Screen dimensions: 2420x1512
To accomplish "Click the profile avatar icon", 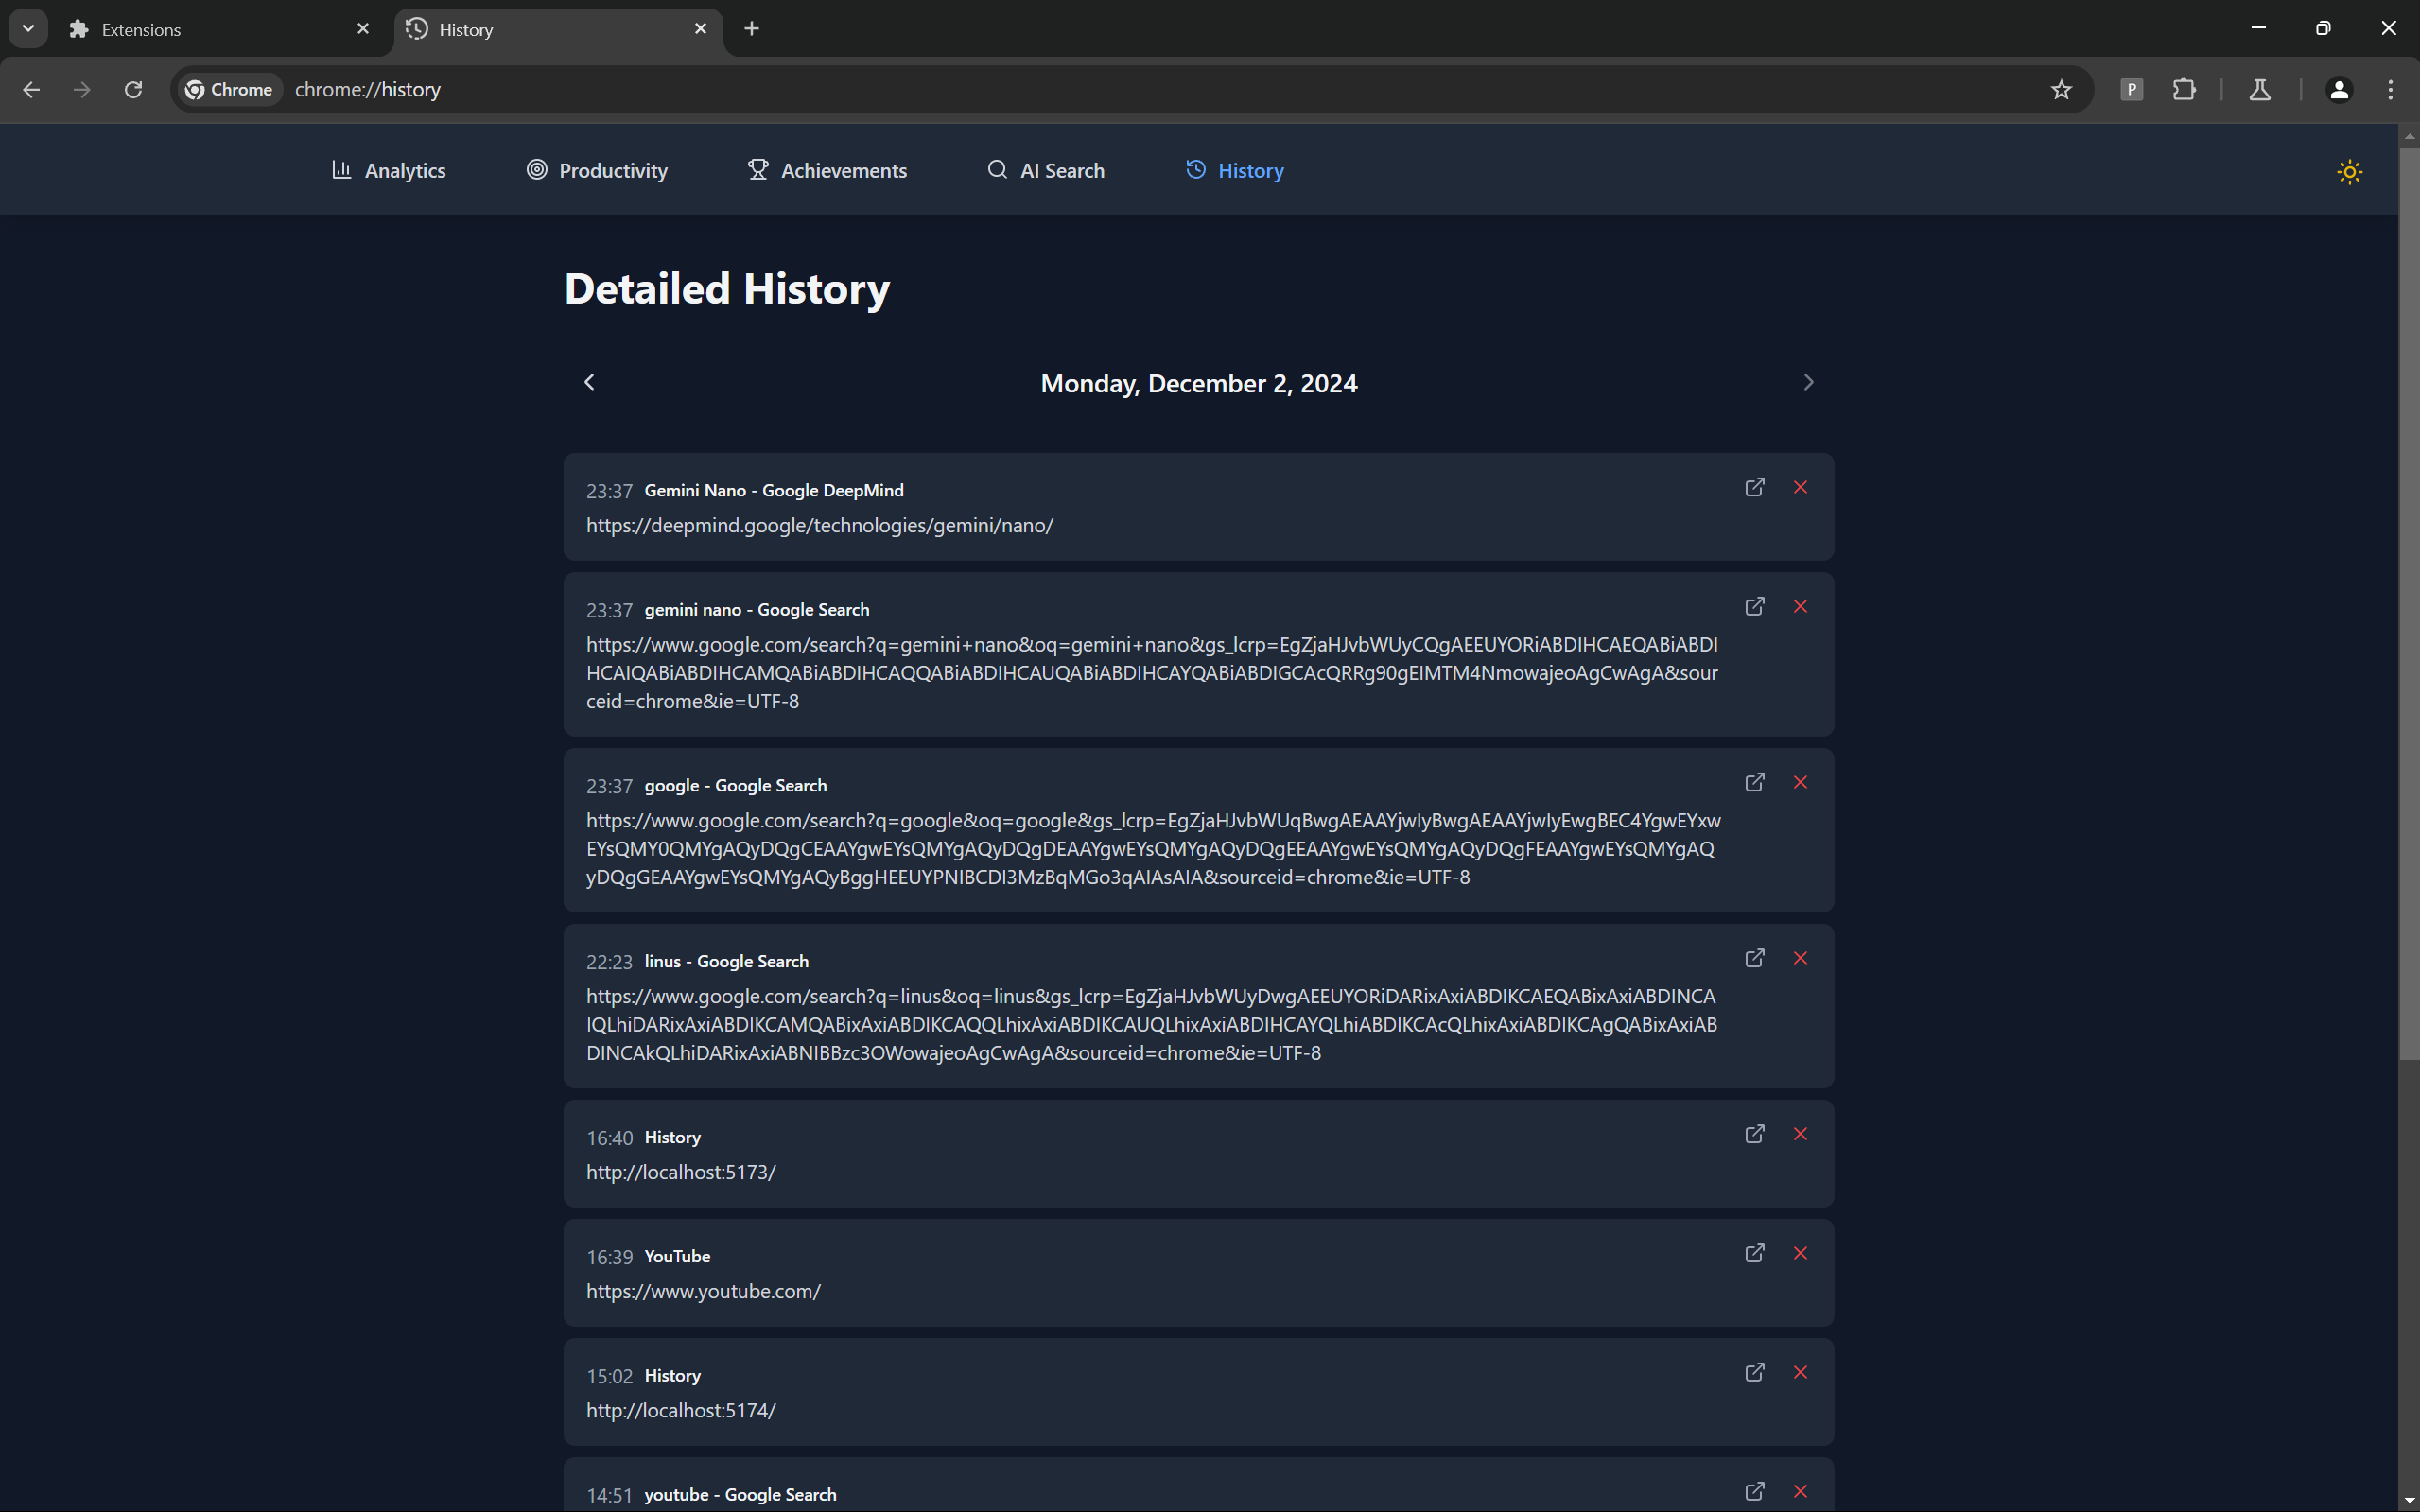I will point(2338,90).
